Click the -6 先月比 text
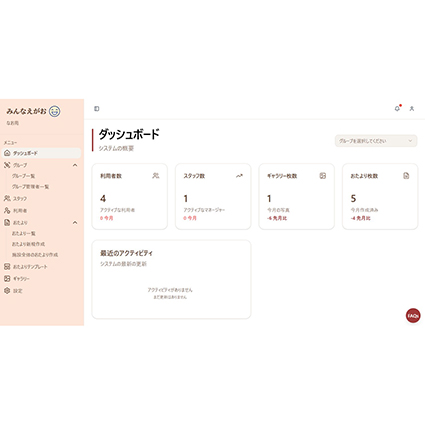The width and height of the screenshot is (425, 425). pos(277,218)
